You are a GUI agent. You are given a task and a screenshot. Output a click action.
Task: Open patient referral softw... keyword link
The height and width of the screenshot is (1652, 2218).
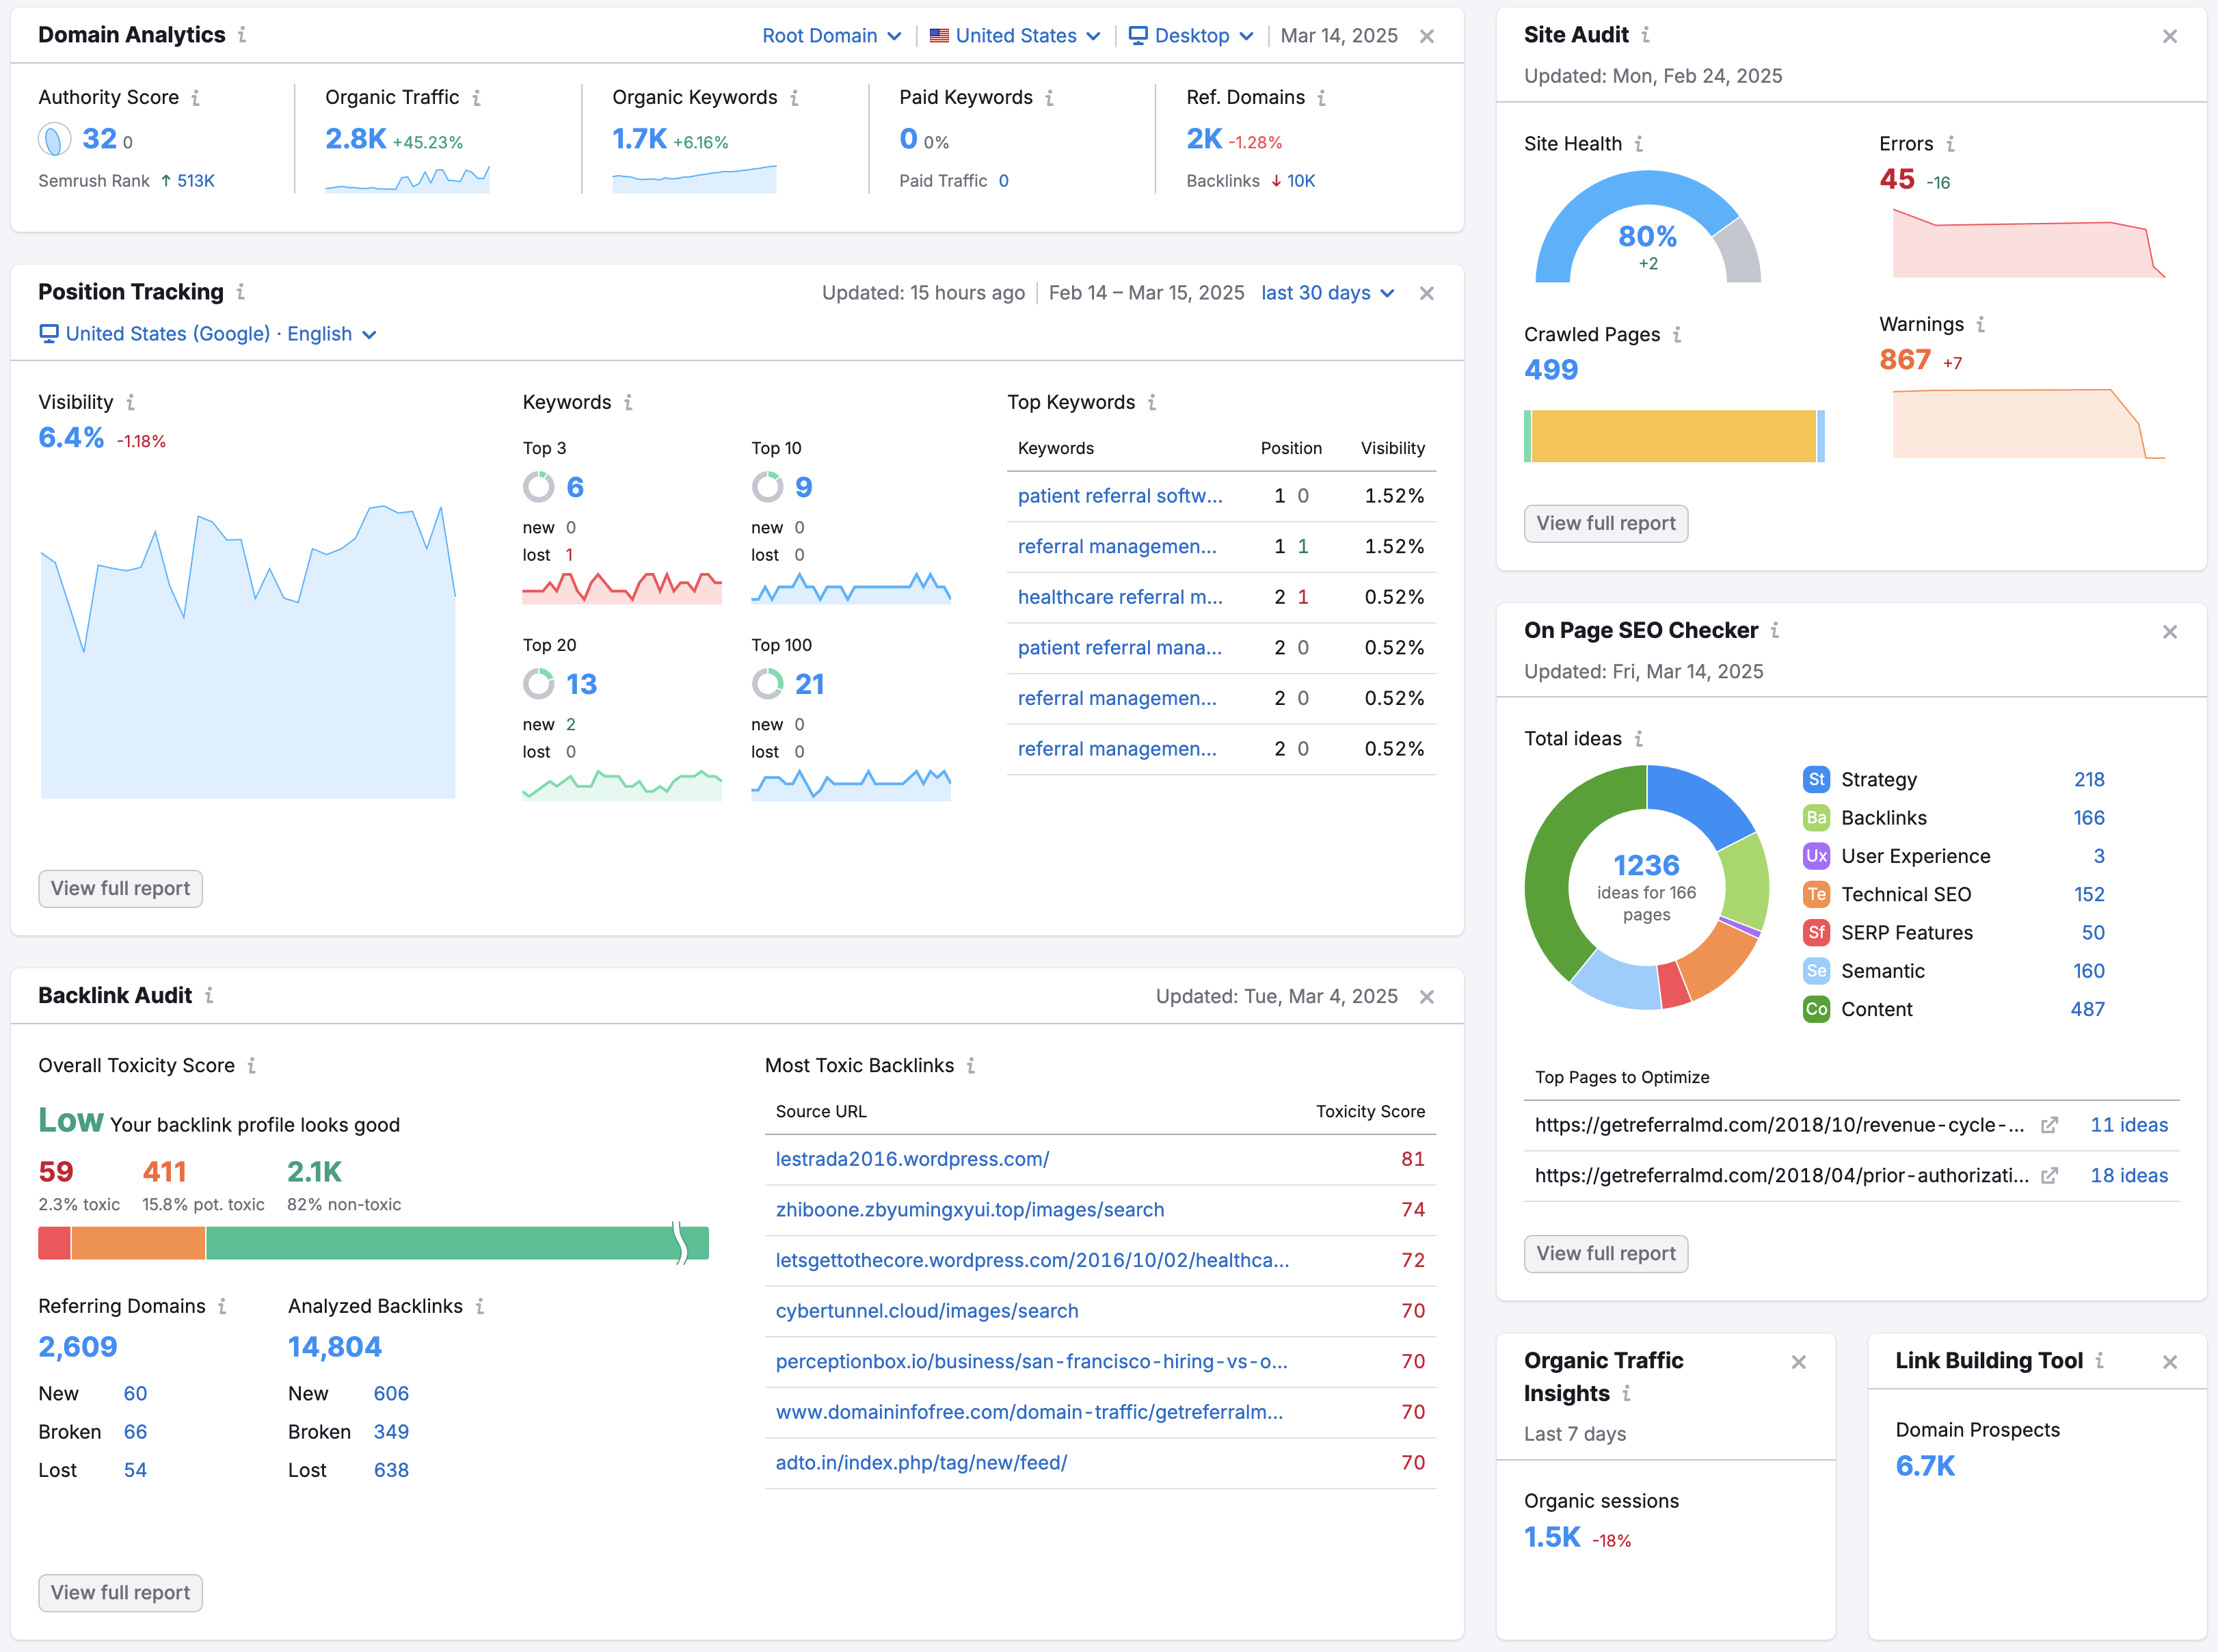1120,496
